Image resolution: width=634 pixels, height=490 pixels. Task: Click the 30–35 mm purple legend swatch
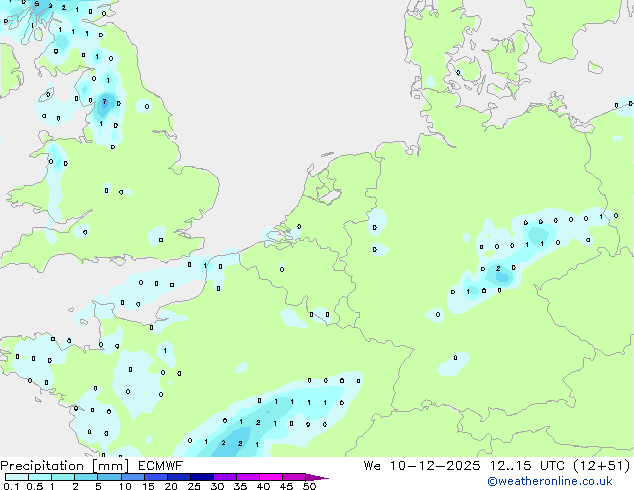[224, 477]
